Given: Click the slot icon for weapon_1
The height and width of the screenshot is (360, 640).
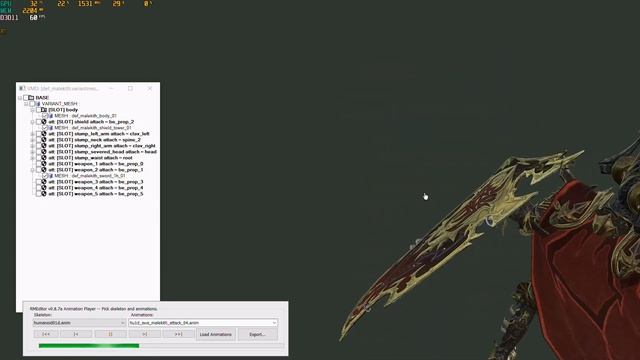Looking at the screenshot, I should tap(44, 164).
